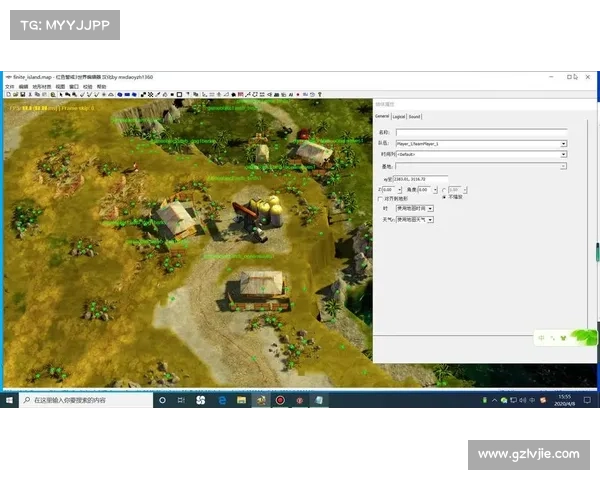Open the 文件 menu

pos(9,87)
